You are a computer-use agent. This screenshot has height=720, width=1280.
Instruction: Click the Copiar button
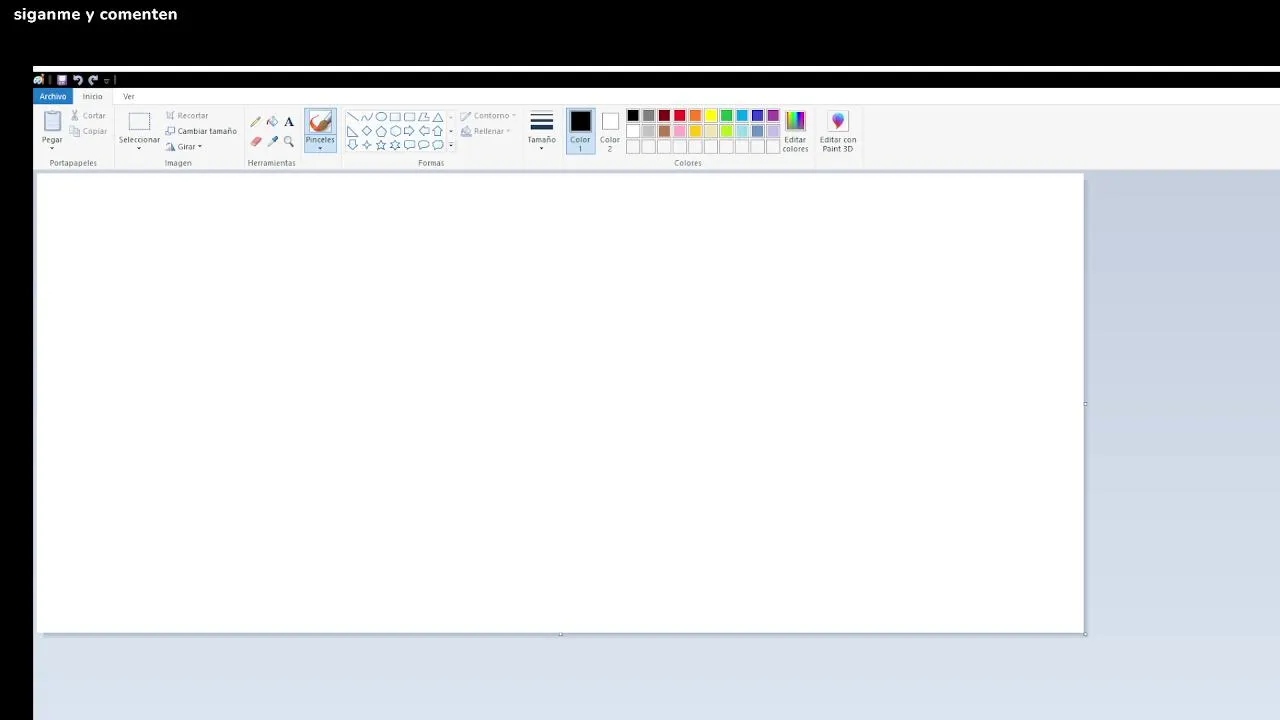88,131
